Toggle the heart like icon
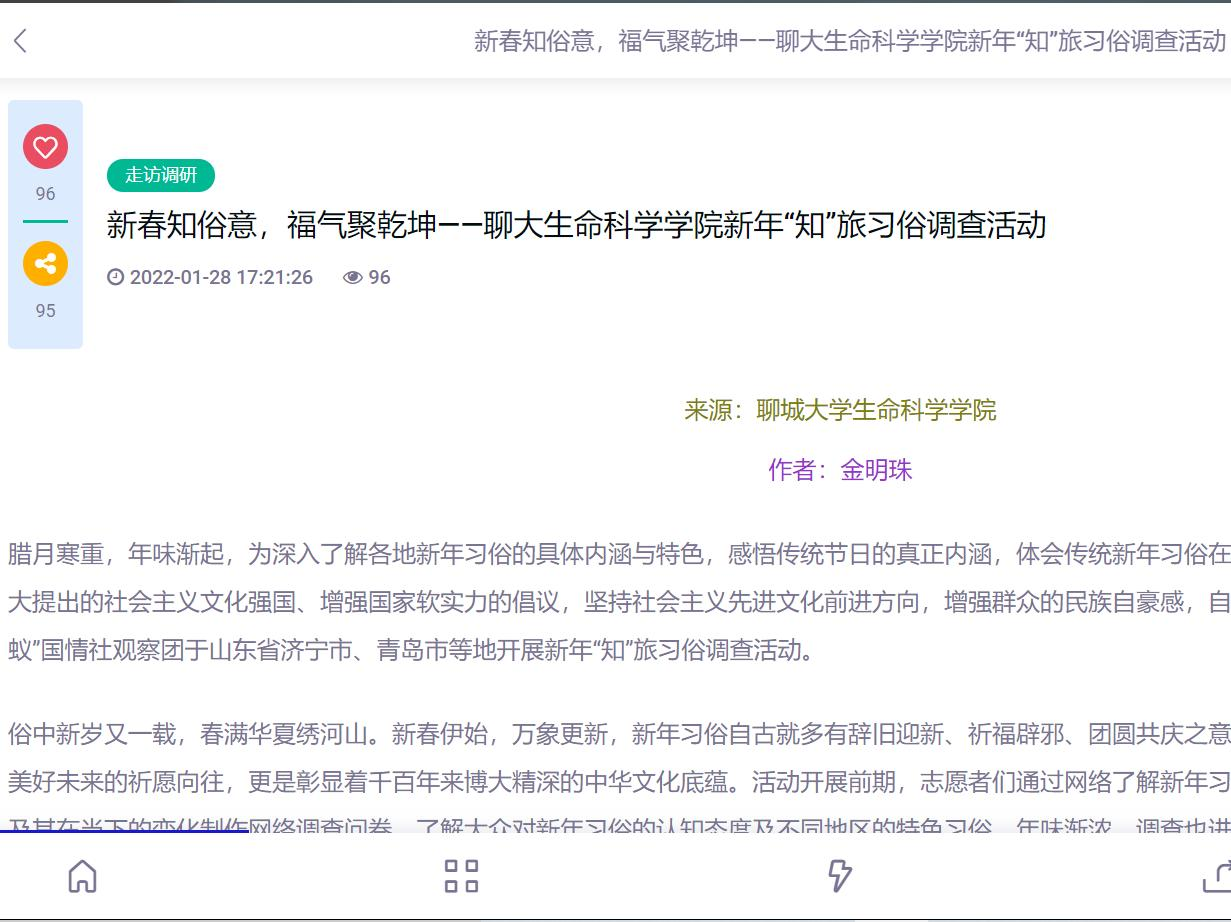 [44, 146]
